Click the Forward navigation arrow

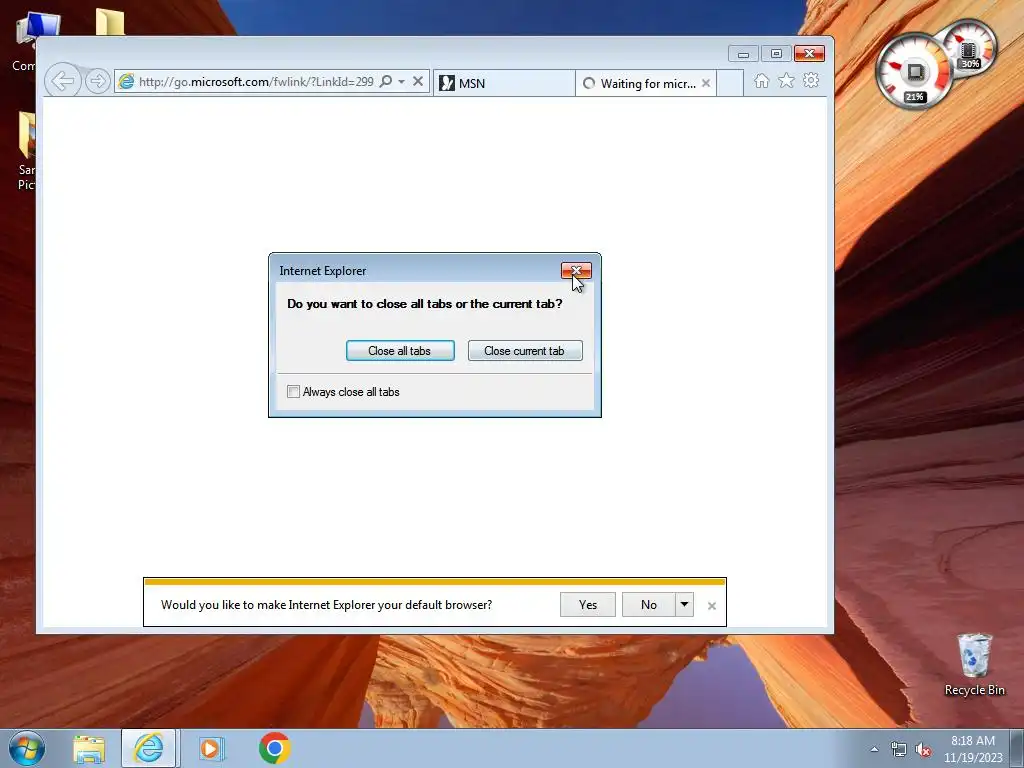pos(97,81)
